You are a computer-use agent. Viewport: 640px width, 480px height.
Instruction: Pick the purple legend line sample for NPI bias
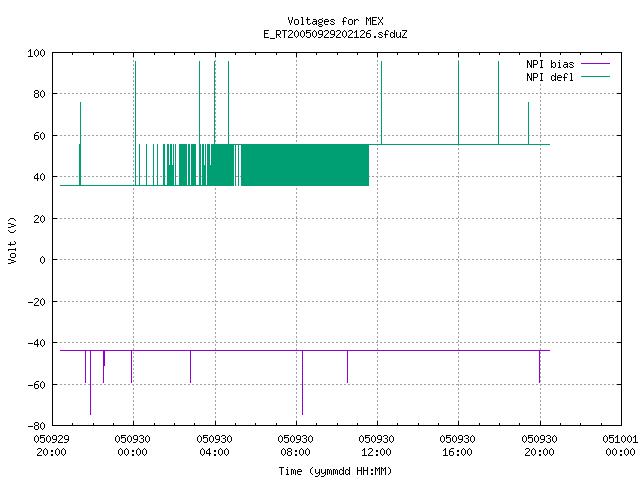595,64
